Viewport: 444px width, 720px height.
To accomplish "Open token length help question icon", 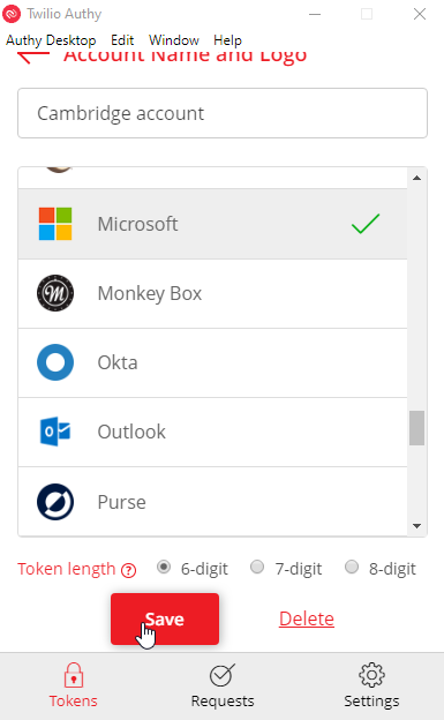I will click(x=129, y=570).
